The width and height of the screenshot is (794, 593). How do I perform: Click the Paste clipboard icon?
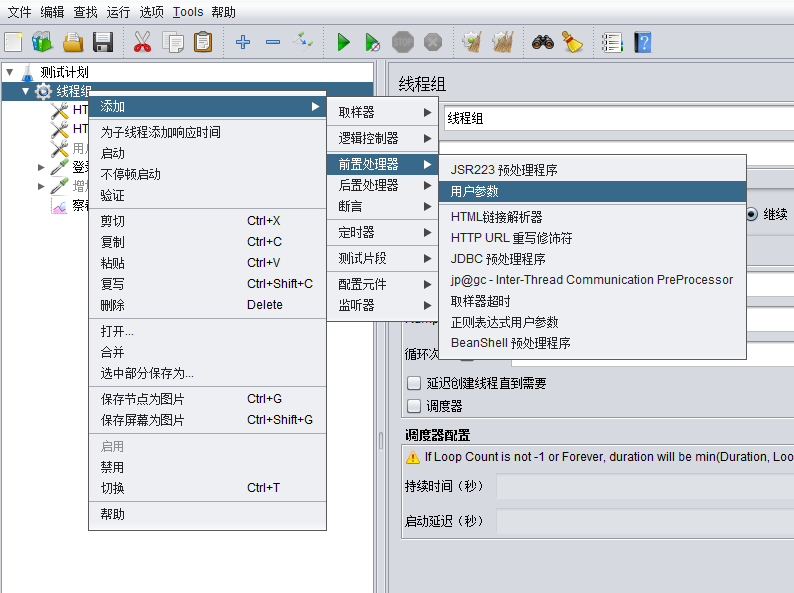click(203, 42)
